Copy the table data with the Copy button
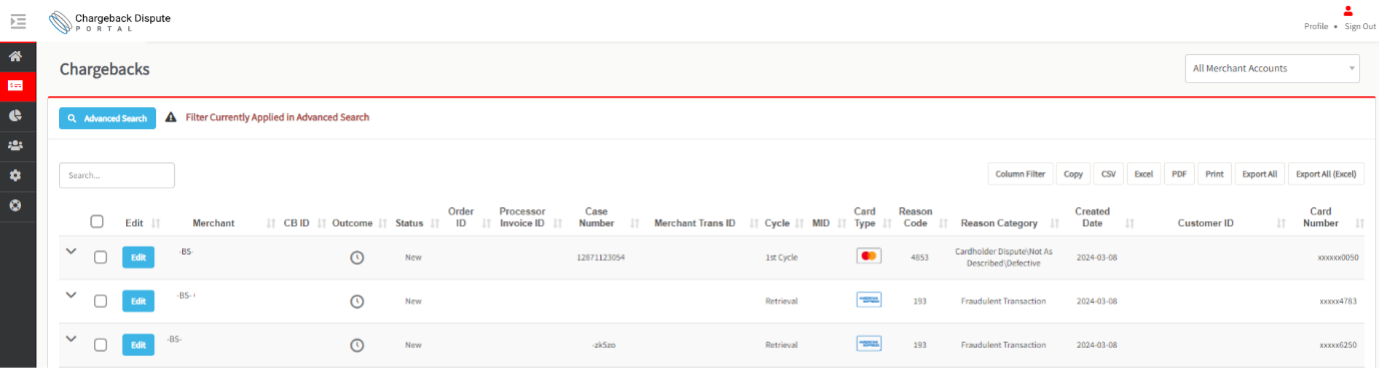The height and width of the screenshot is (372, 1384). coord(1073,174)
